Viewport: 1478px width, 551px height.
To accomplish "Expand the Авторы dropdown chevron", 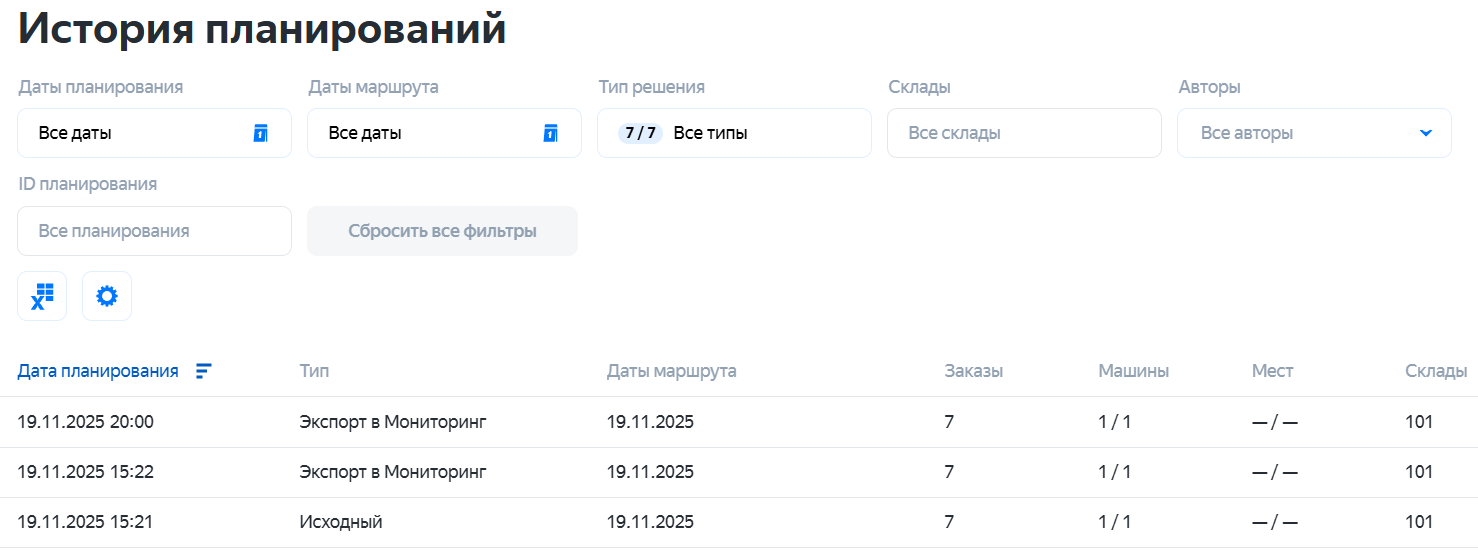I will tap(1425, 133).
